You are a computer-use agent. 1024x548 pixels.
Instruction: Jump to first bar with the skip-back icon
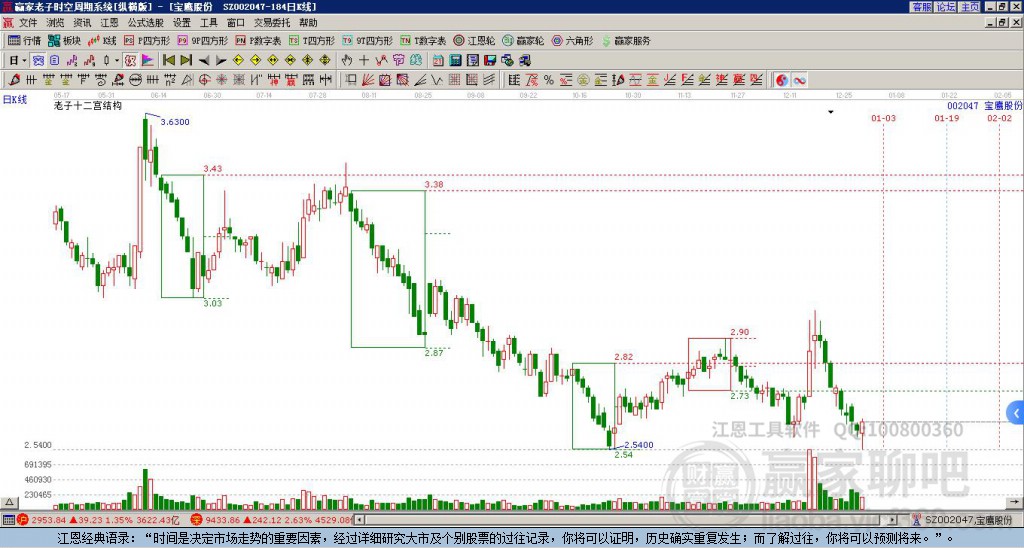coord(168,60)
